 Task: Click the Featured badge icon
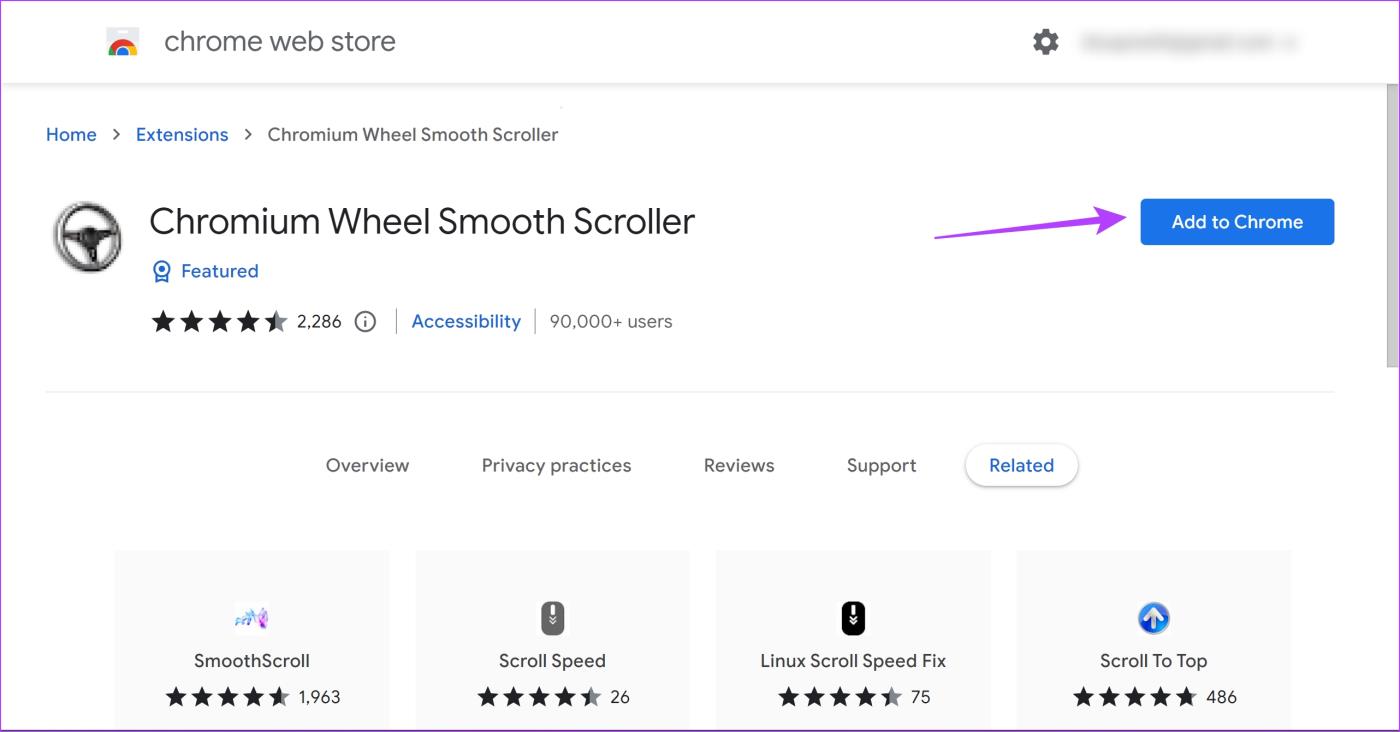[161, 271]
